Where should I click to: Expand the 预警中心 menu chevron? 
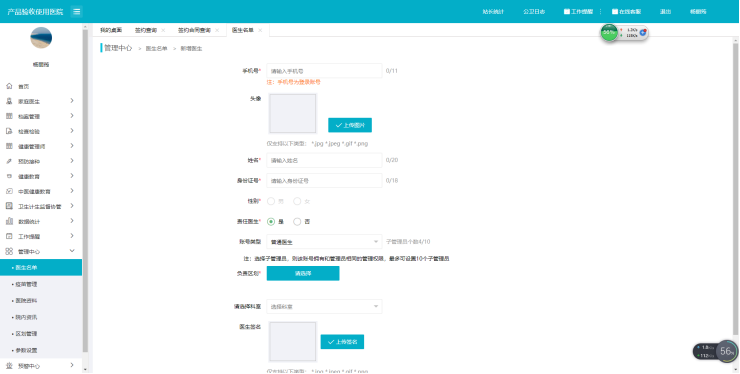72,365
